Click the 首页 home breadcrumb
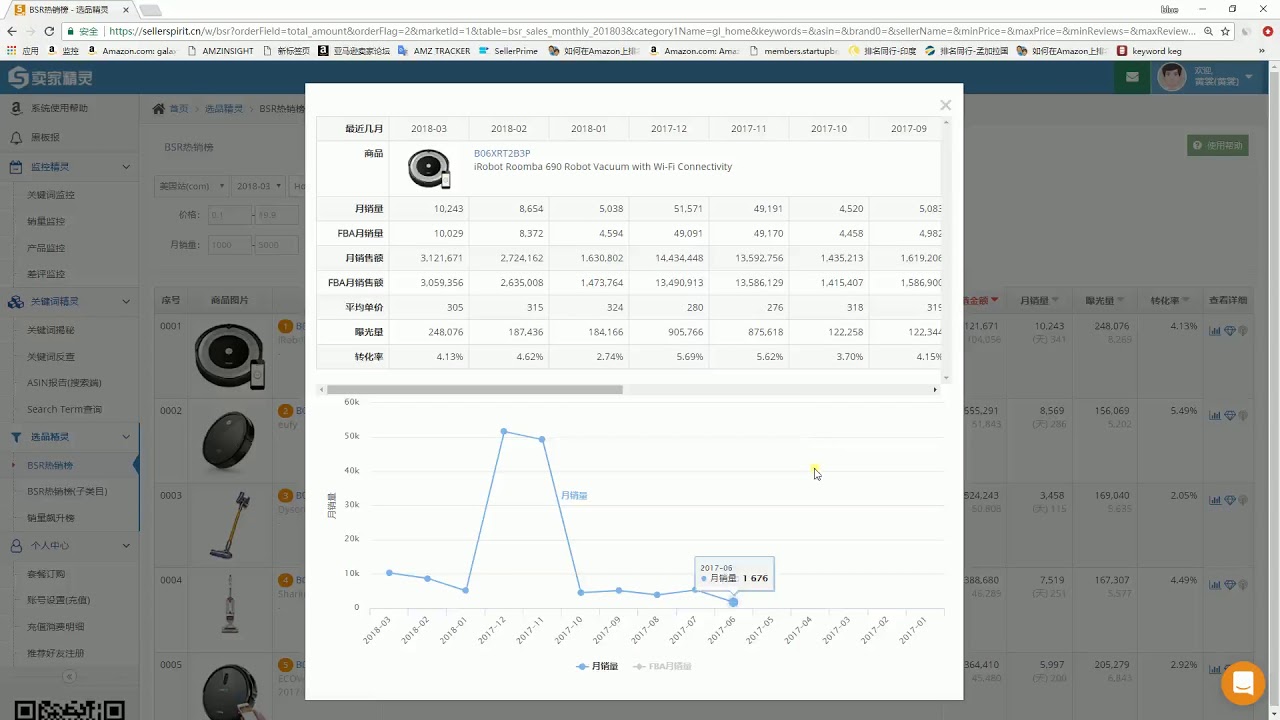The width and height of the screenshot is (1280, 720). pyautogui.click(x=178, y=109)
